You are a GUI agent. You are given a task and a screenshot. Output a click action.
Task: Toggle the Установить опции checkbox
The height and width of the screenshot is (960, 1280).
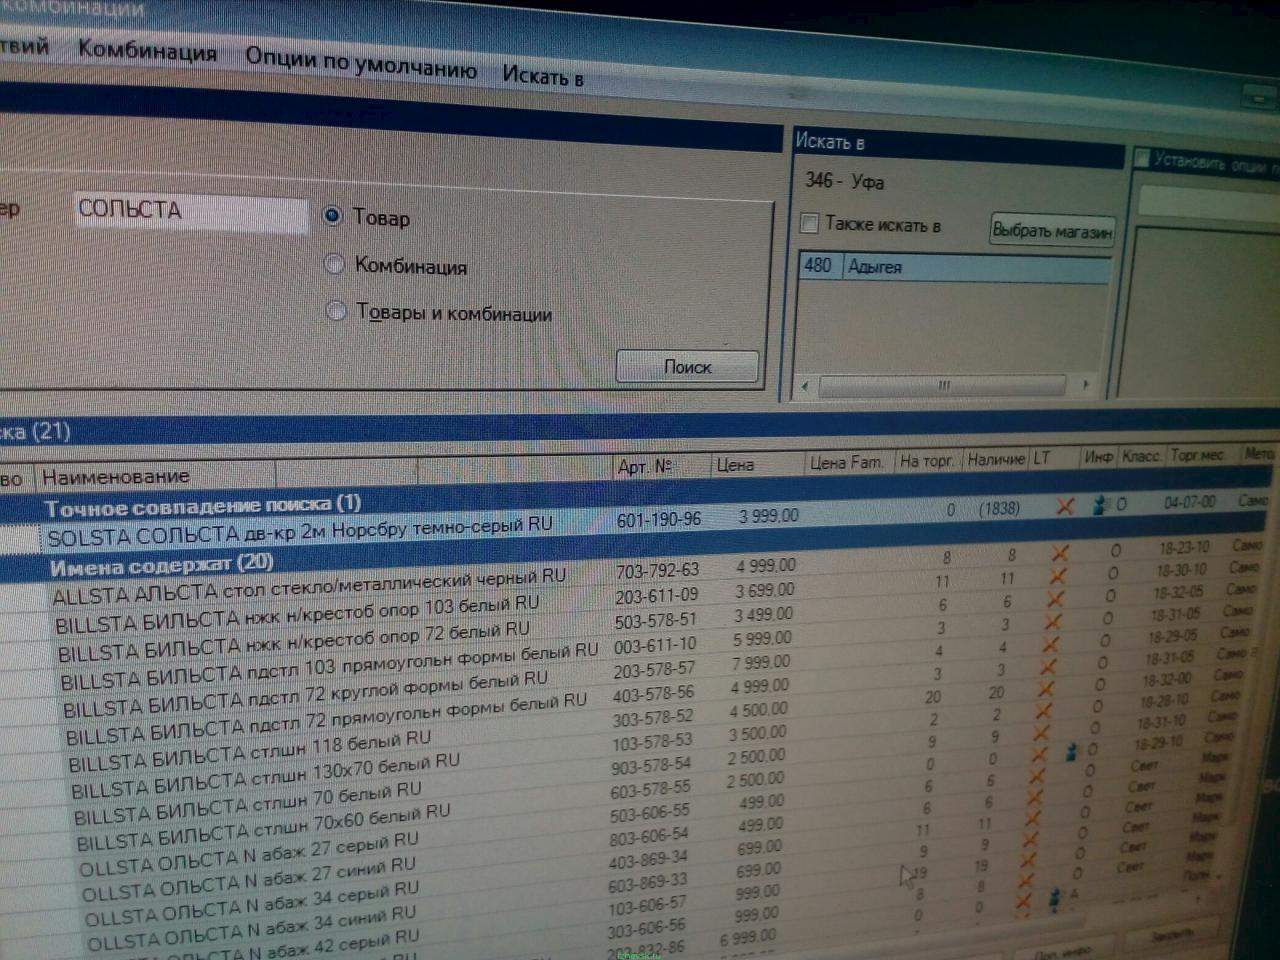coord(1142,158)
